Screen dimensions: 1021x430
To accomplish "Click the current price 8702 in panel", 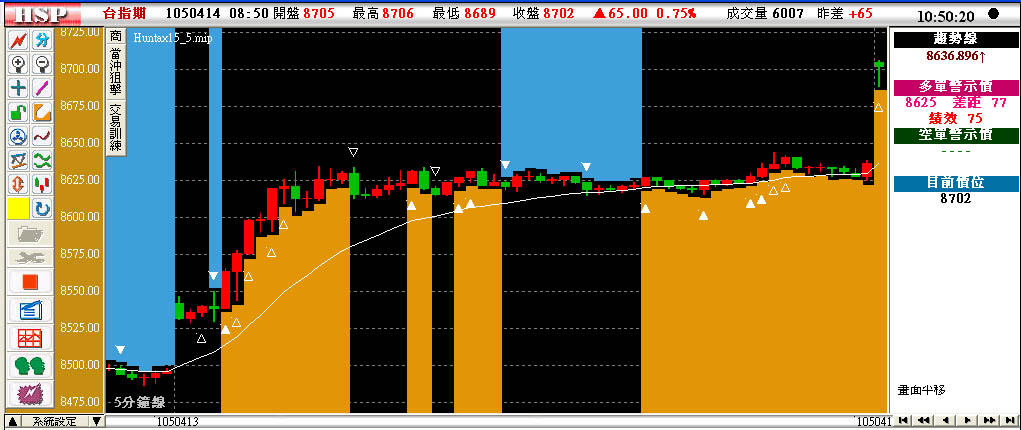I will [x=955, y=198].
